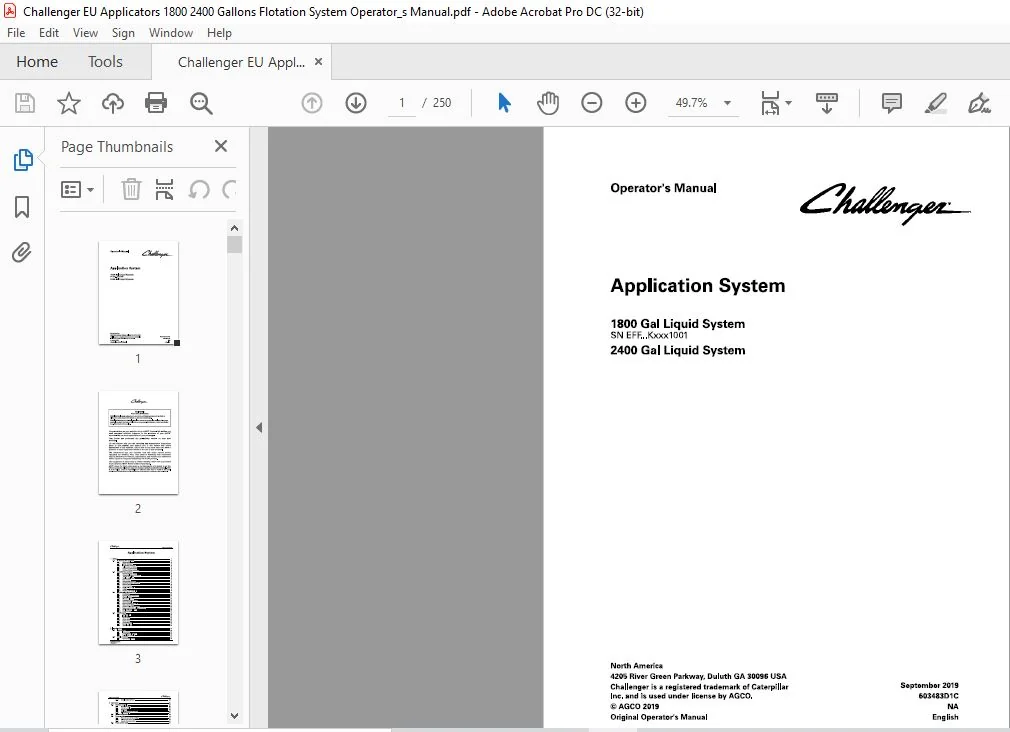Switch to the Tools tab

105,62
